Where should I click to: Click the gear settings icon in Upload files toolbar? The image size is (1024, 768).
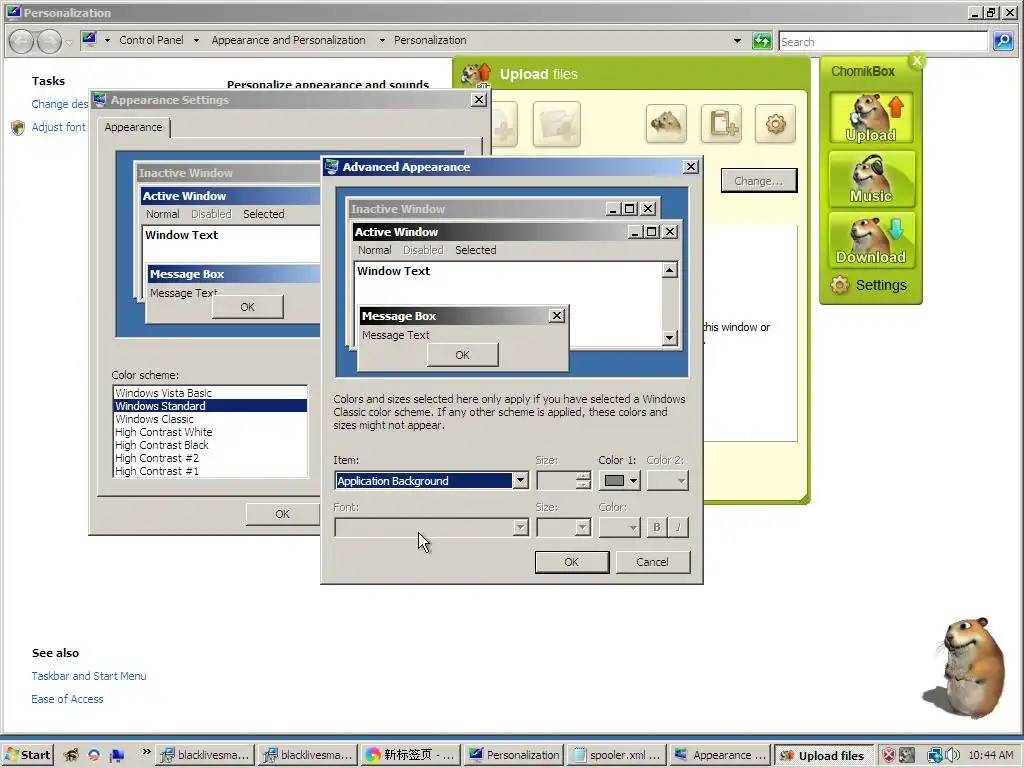775,123
